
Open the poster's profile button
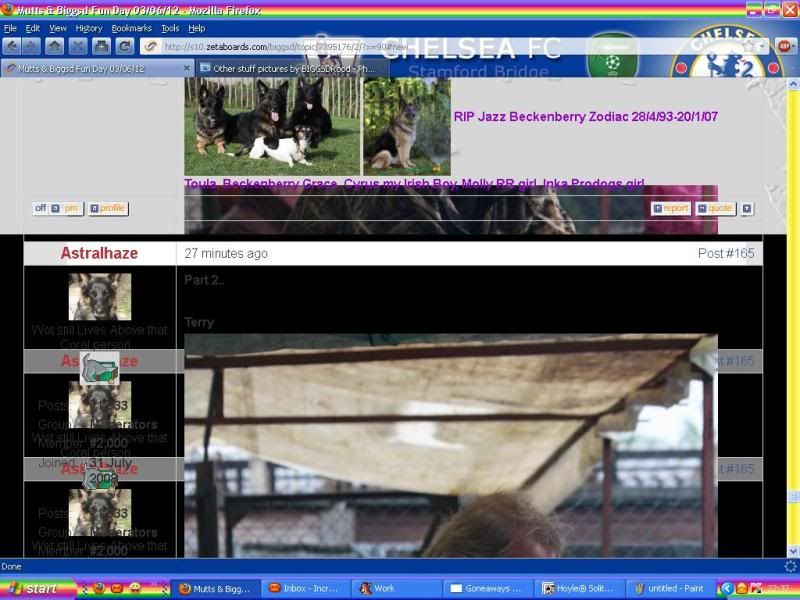[108, 209]
